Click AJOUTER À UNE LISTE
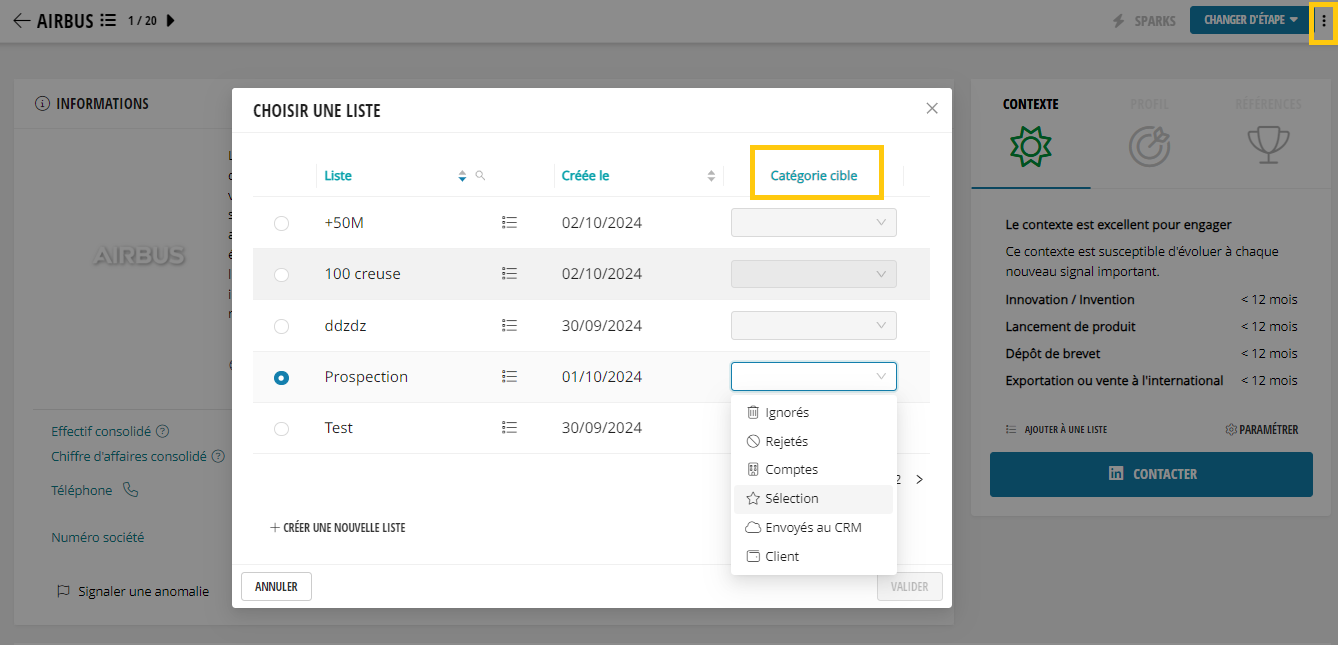This screenshot has height=645, width=1338. click(x=1056, y=429)
